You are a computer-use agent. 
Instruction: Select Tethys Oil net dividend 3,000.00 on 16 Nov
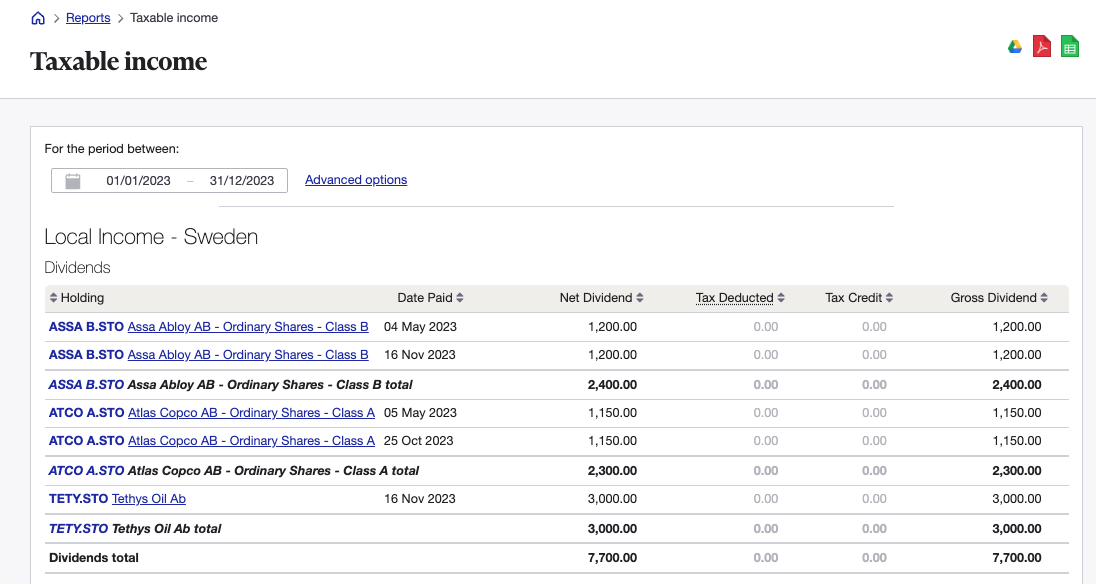(x=612, y=499)
